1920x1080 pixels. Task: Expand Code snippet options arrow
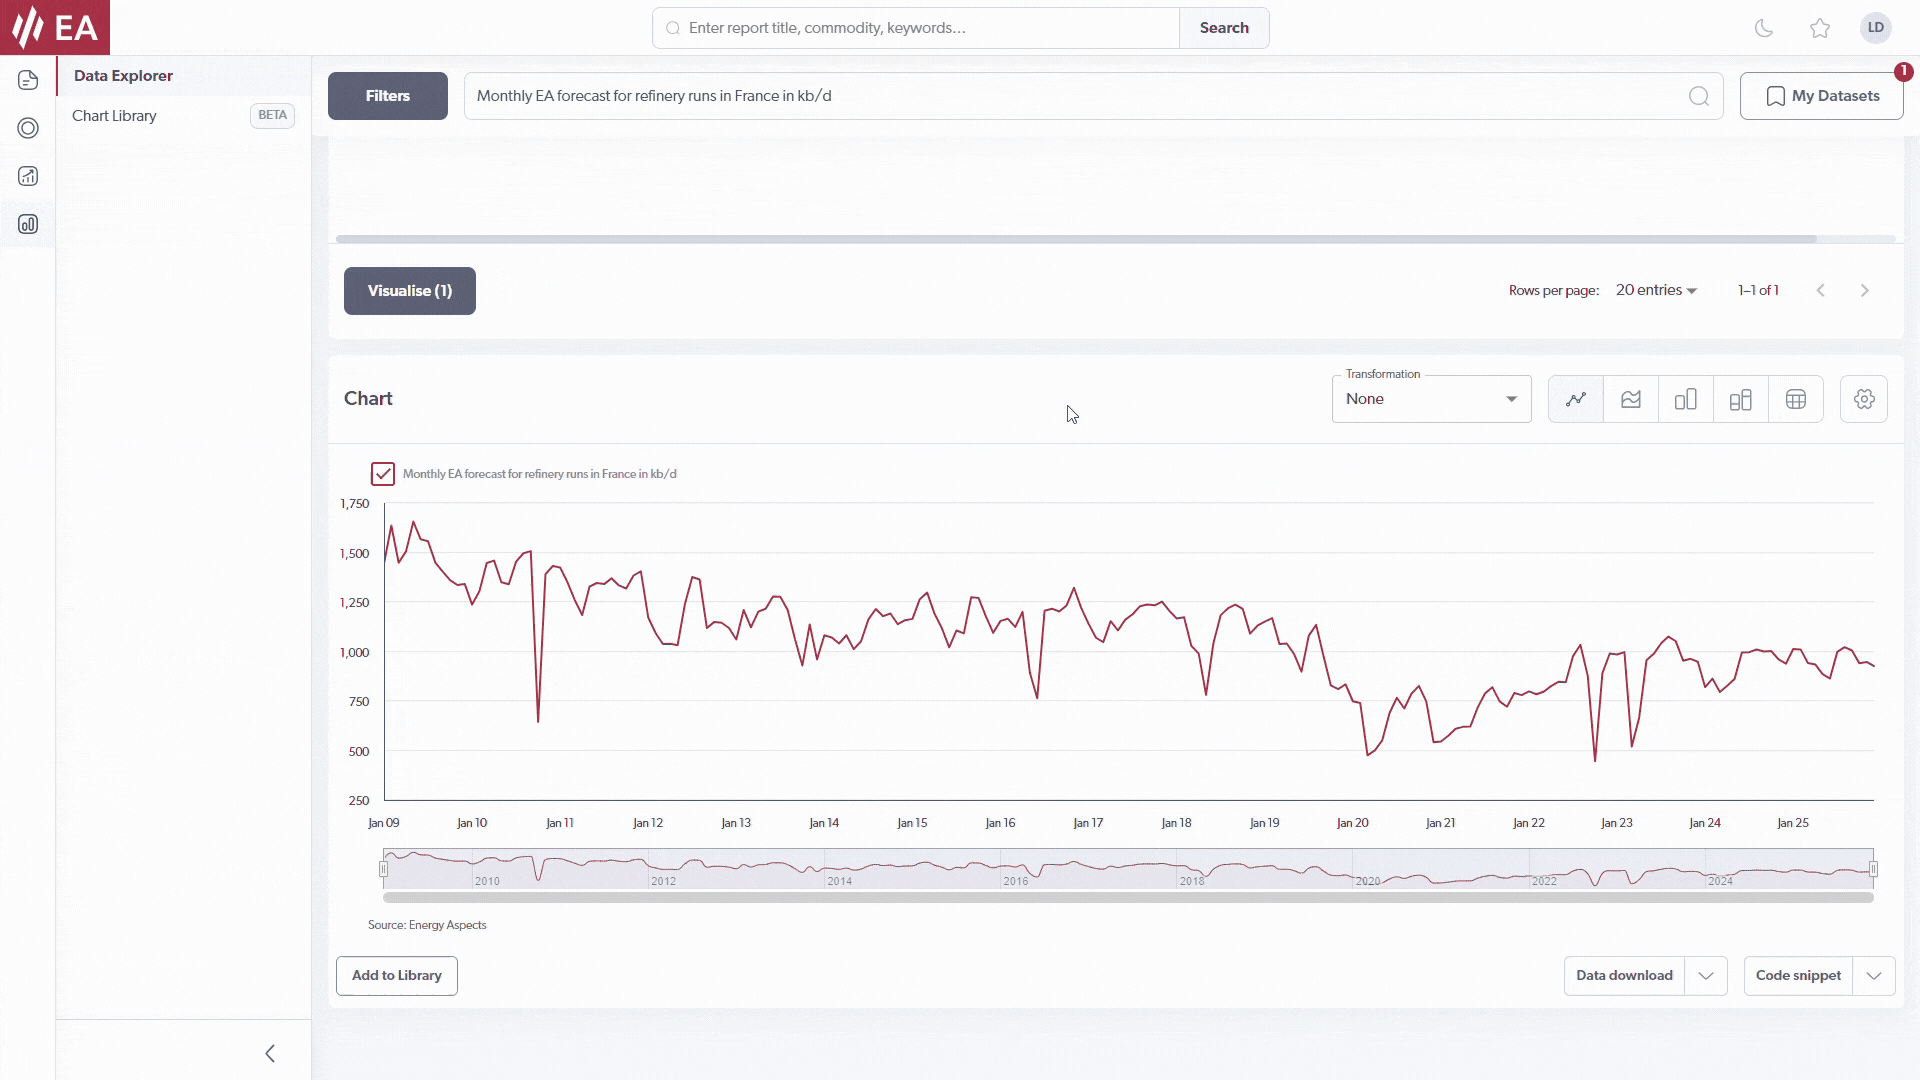[1874, 976]
